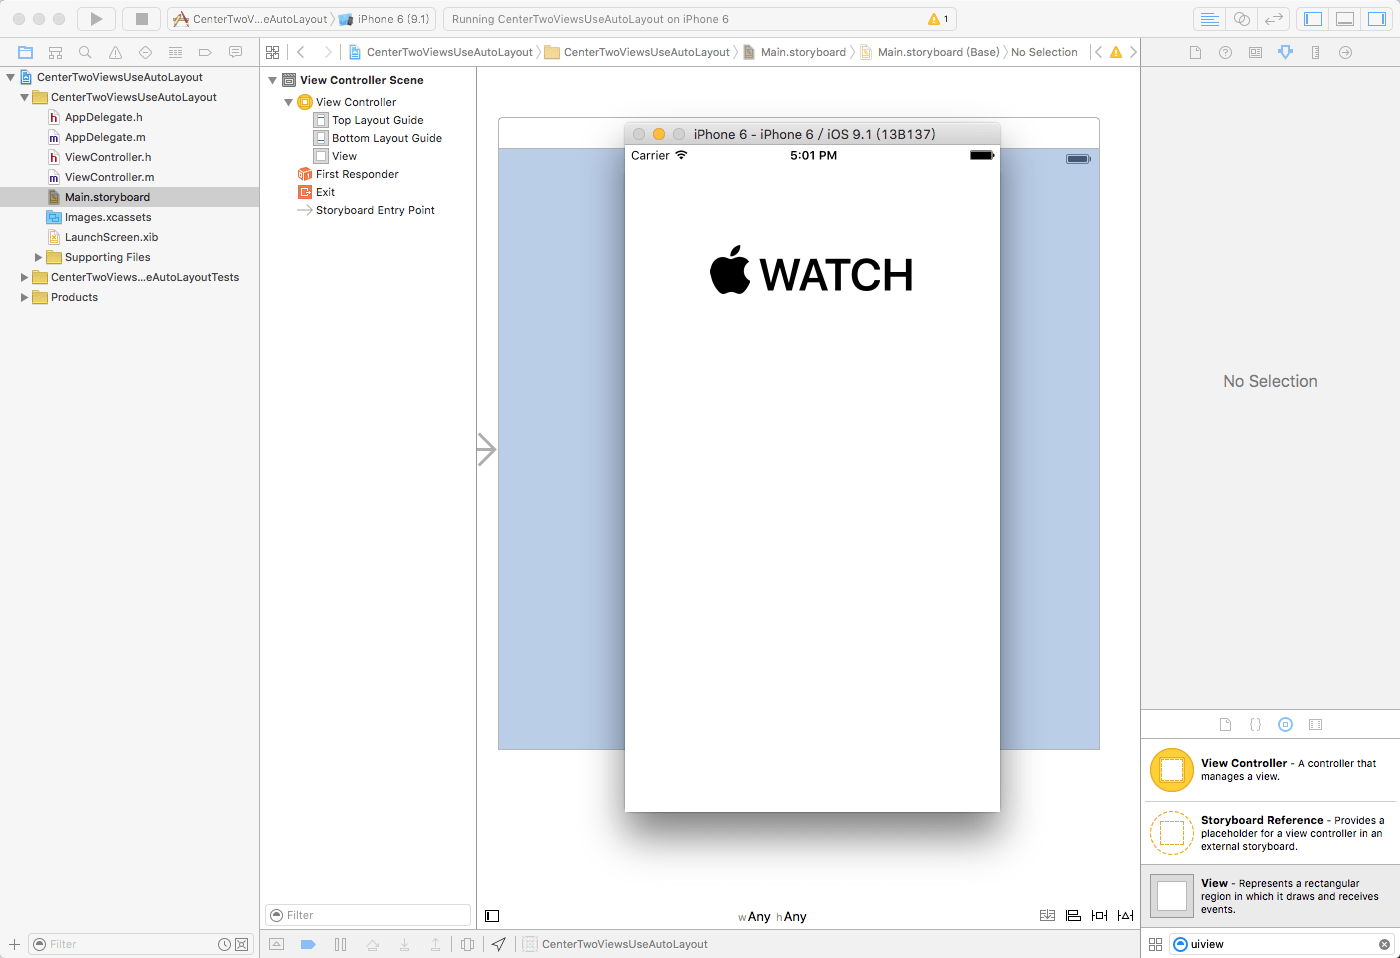Open the Debug navigator
The image size is (1400, 958).
[175, 52]
